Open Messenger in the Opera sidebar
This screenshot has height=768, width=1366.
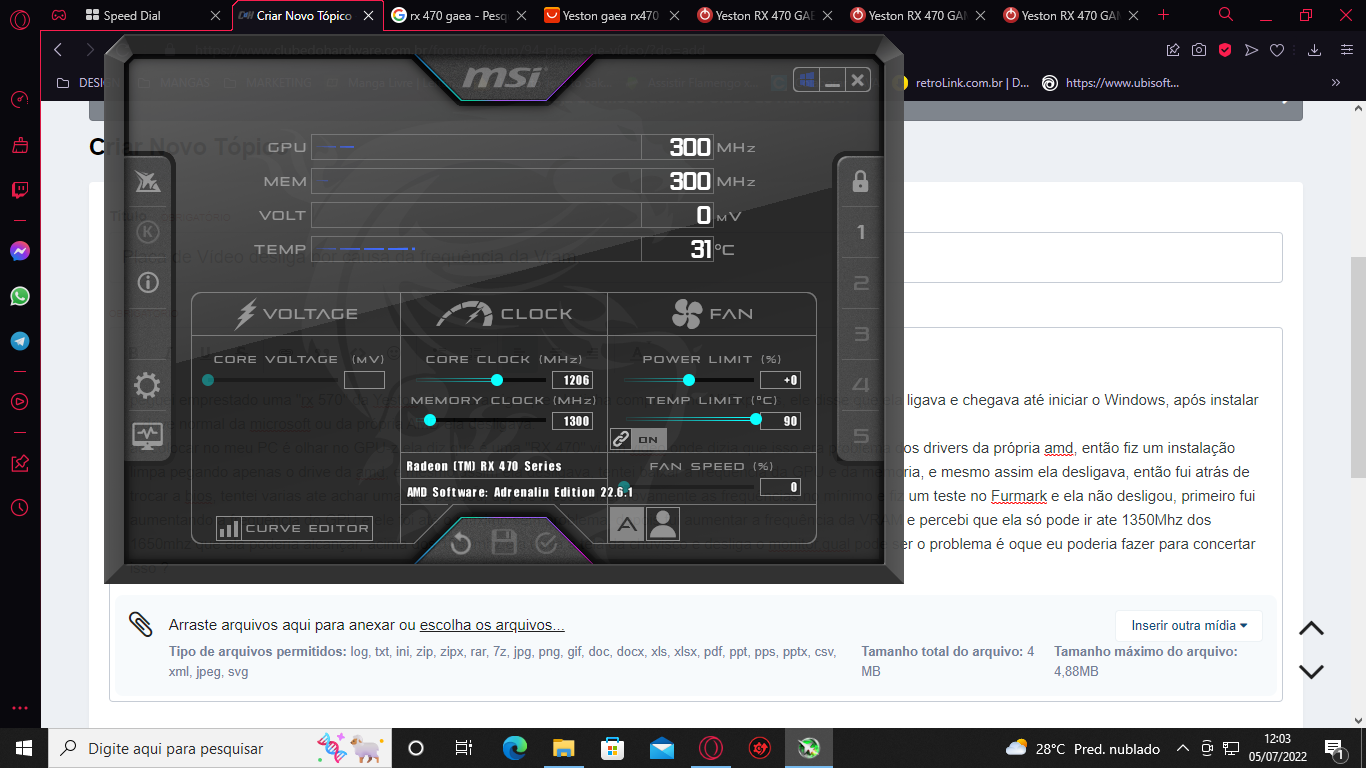point(20,251)
